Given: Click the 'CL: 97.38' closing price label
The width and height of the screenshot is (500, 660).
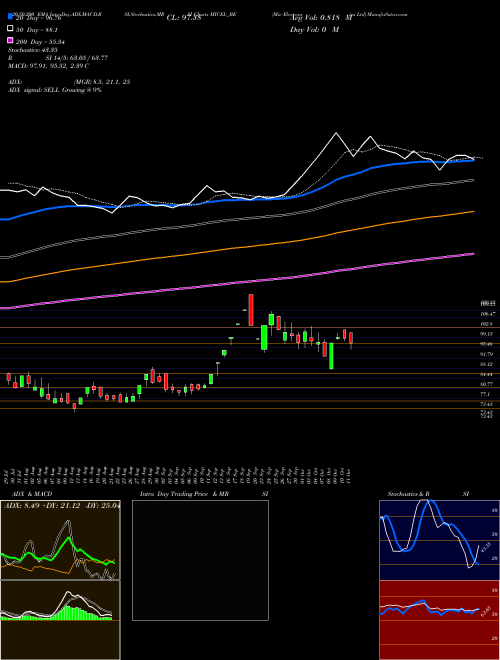Looking at the screenshot, I should pos(184,18).
